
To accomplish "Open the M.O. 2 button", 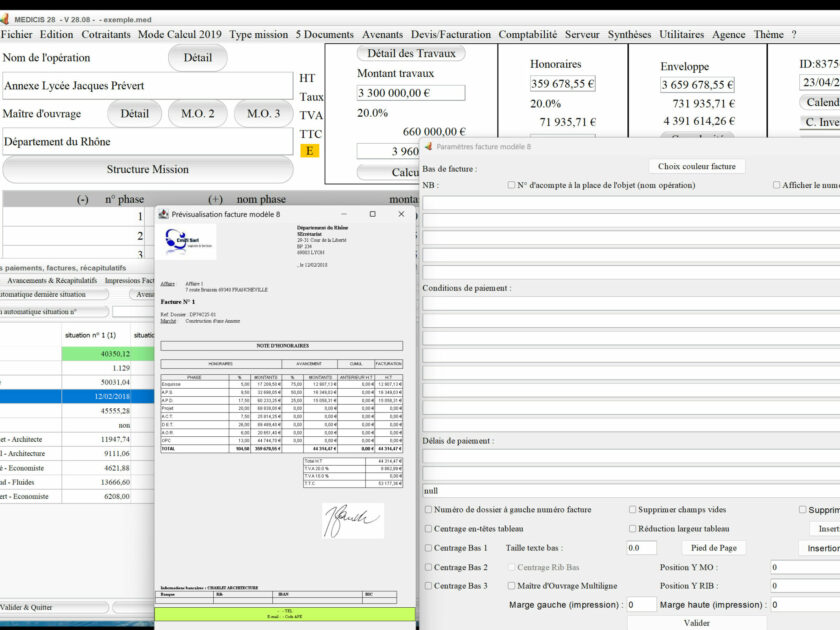I will [198, 114].
